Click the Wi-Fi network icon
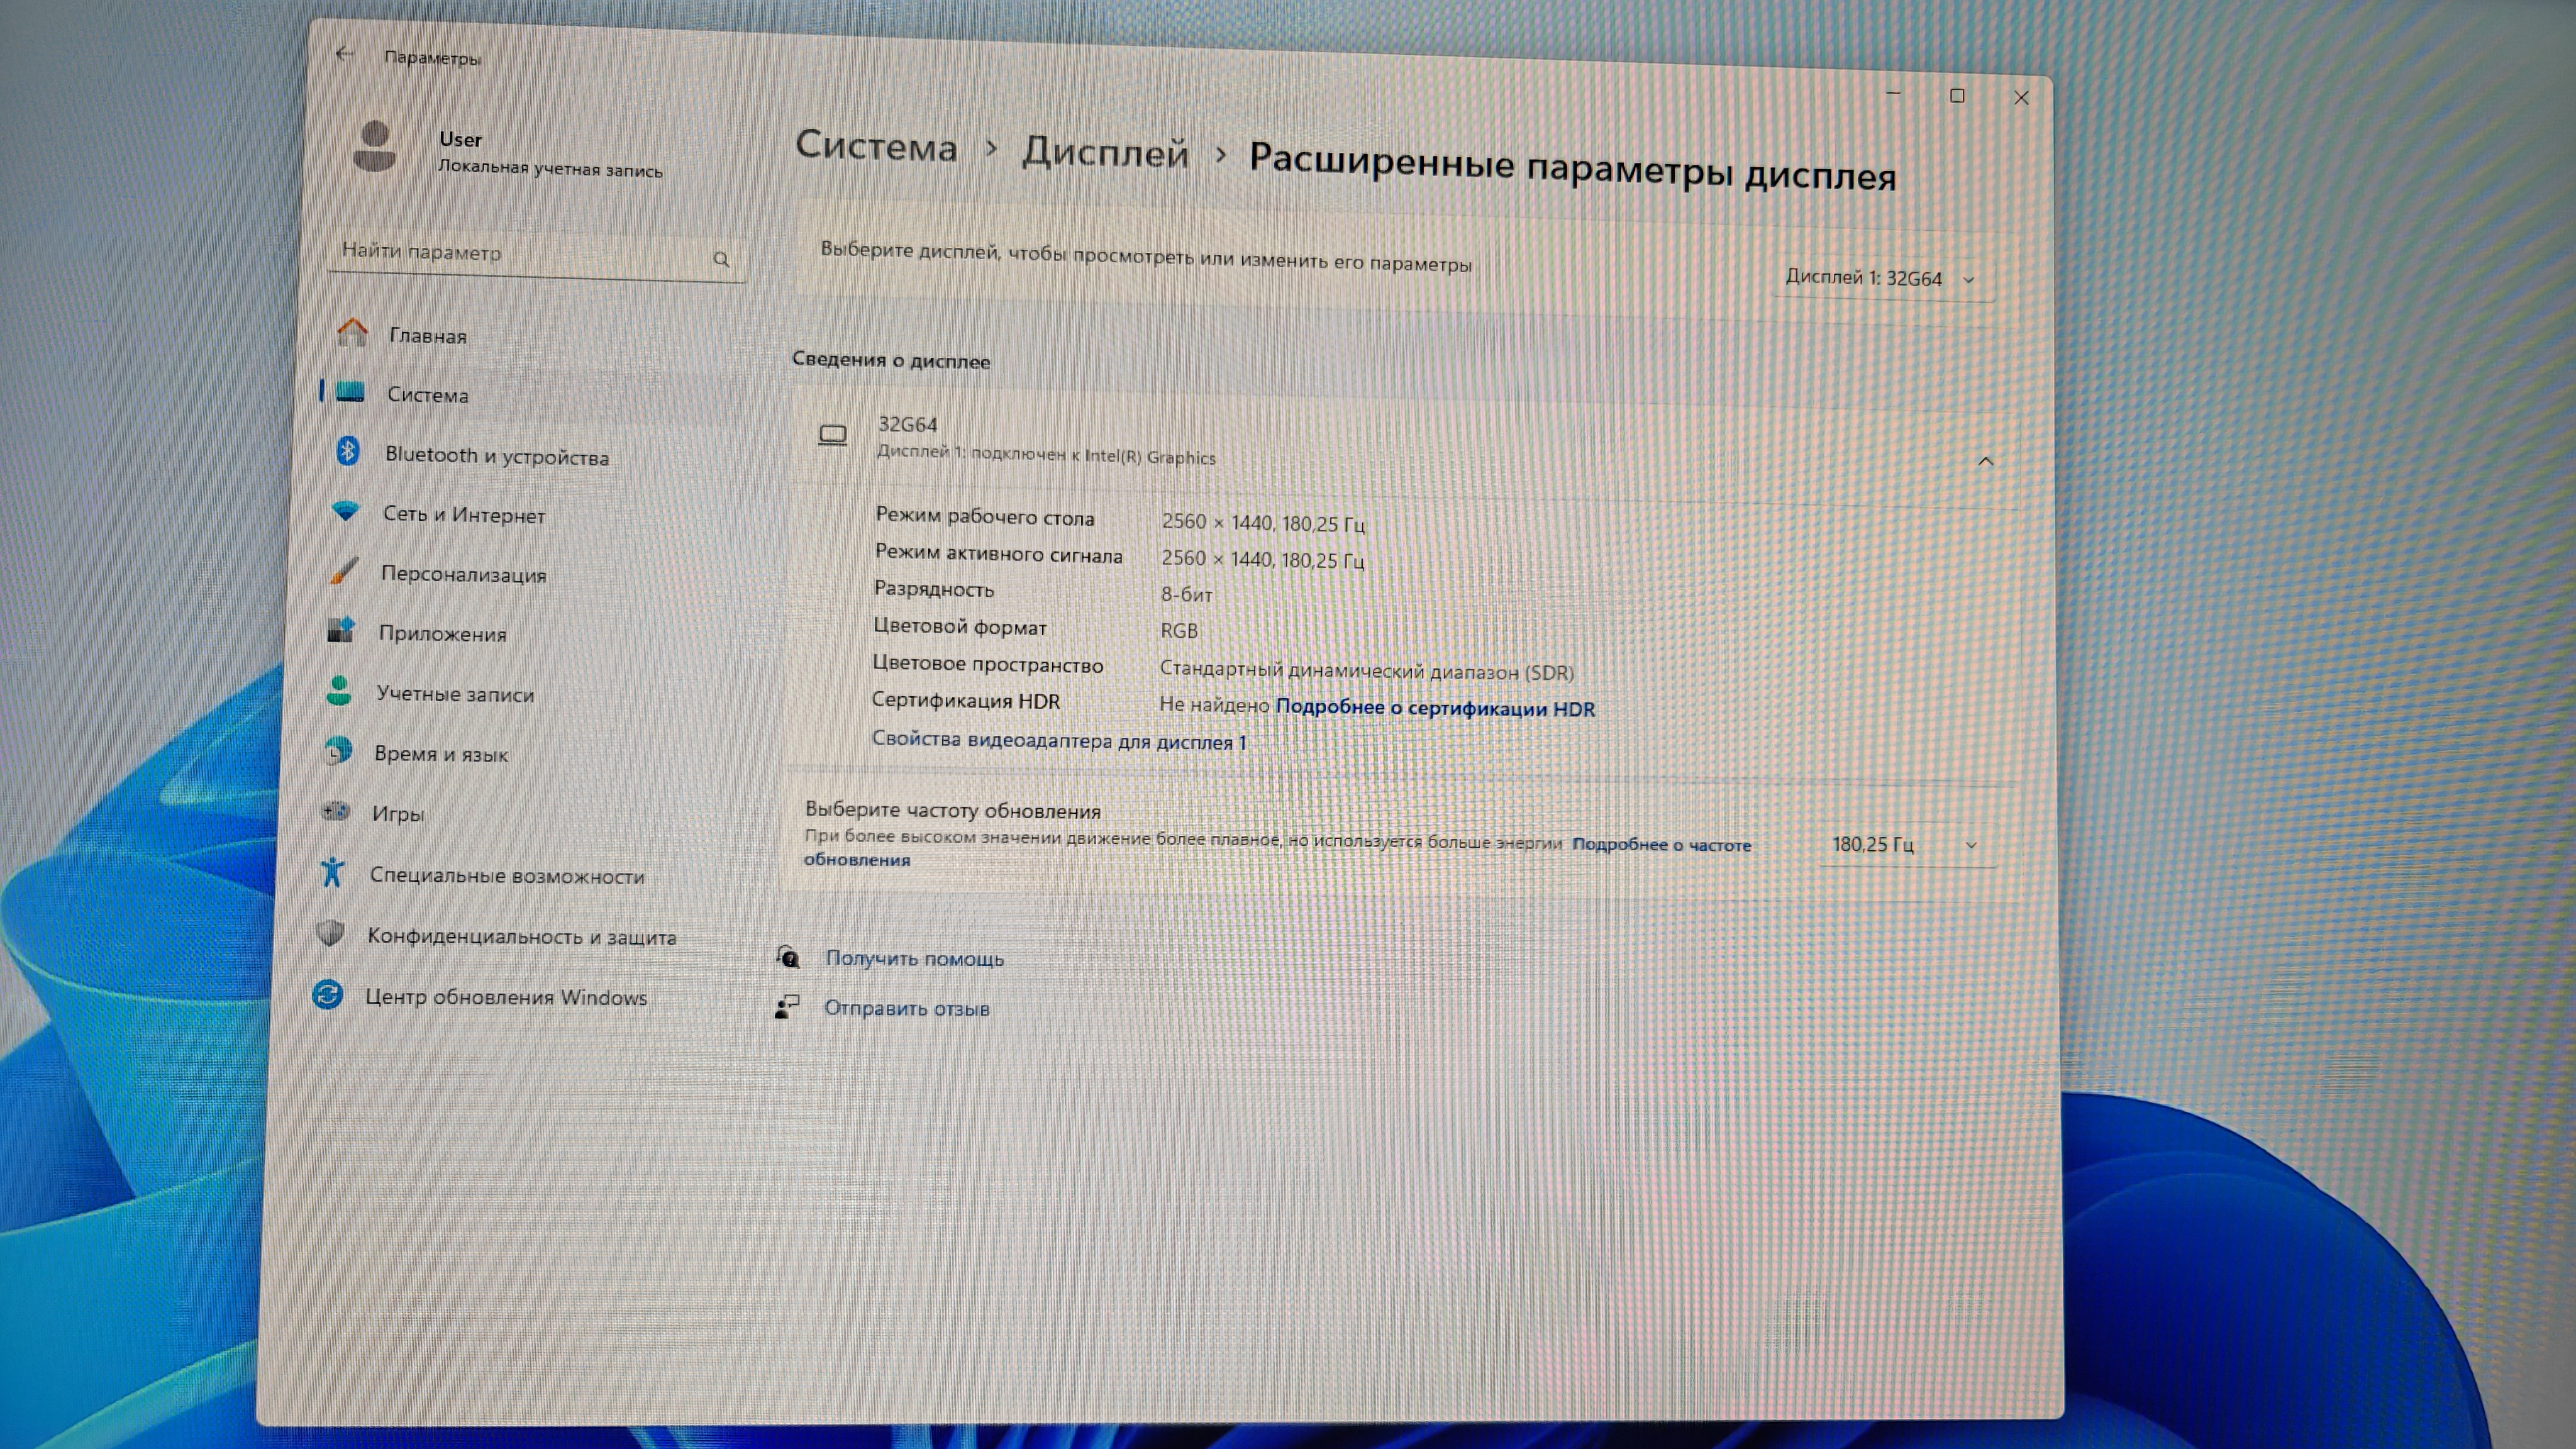Viewport: 2576px width, 1449px height. pyautogui.click(x=345, y=511)
